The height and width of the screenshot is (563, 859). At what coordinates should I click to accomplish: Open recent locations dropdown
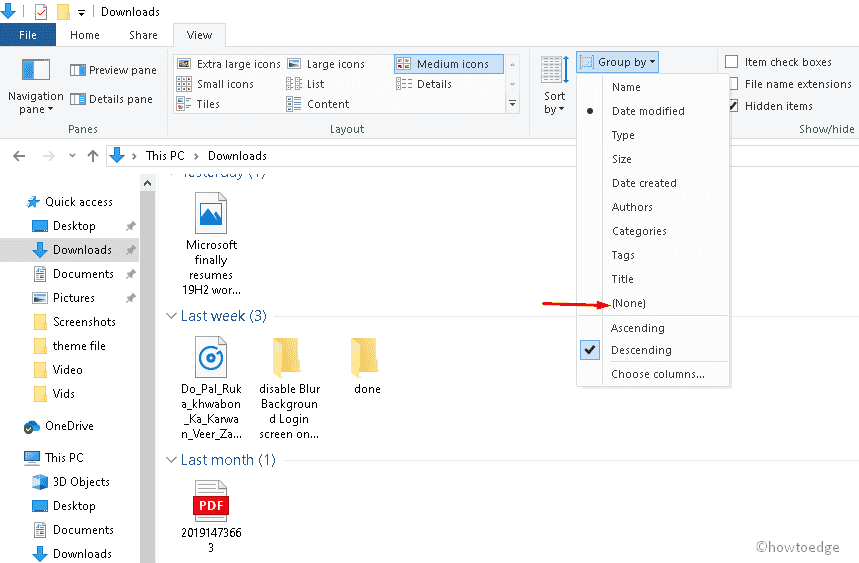click(x=72, y=156)
